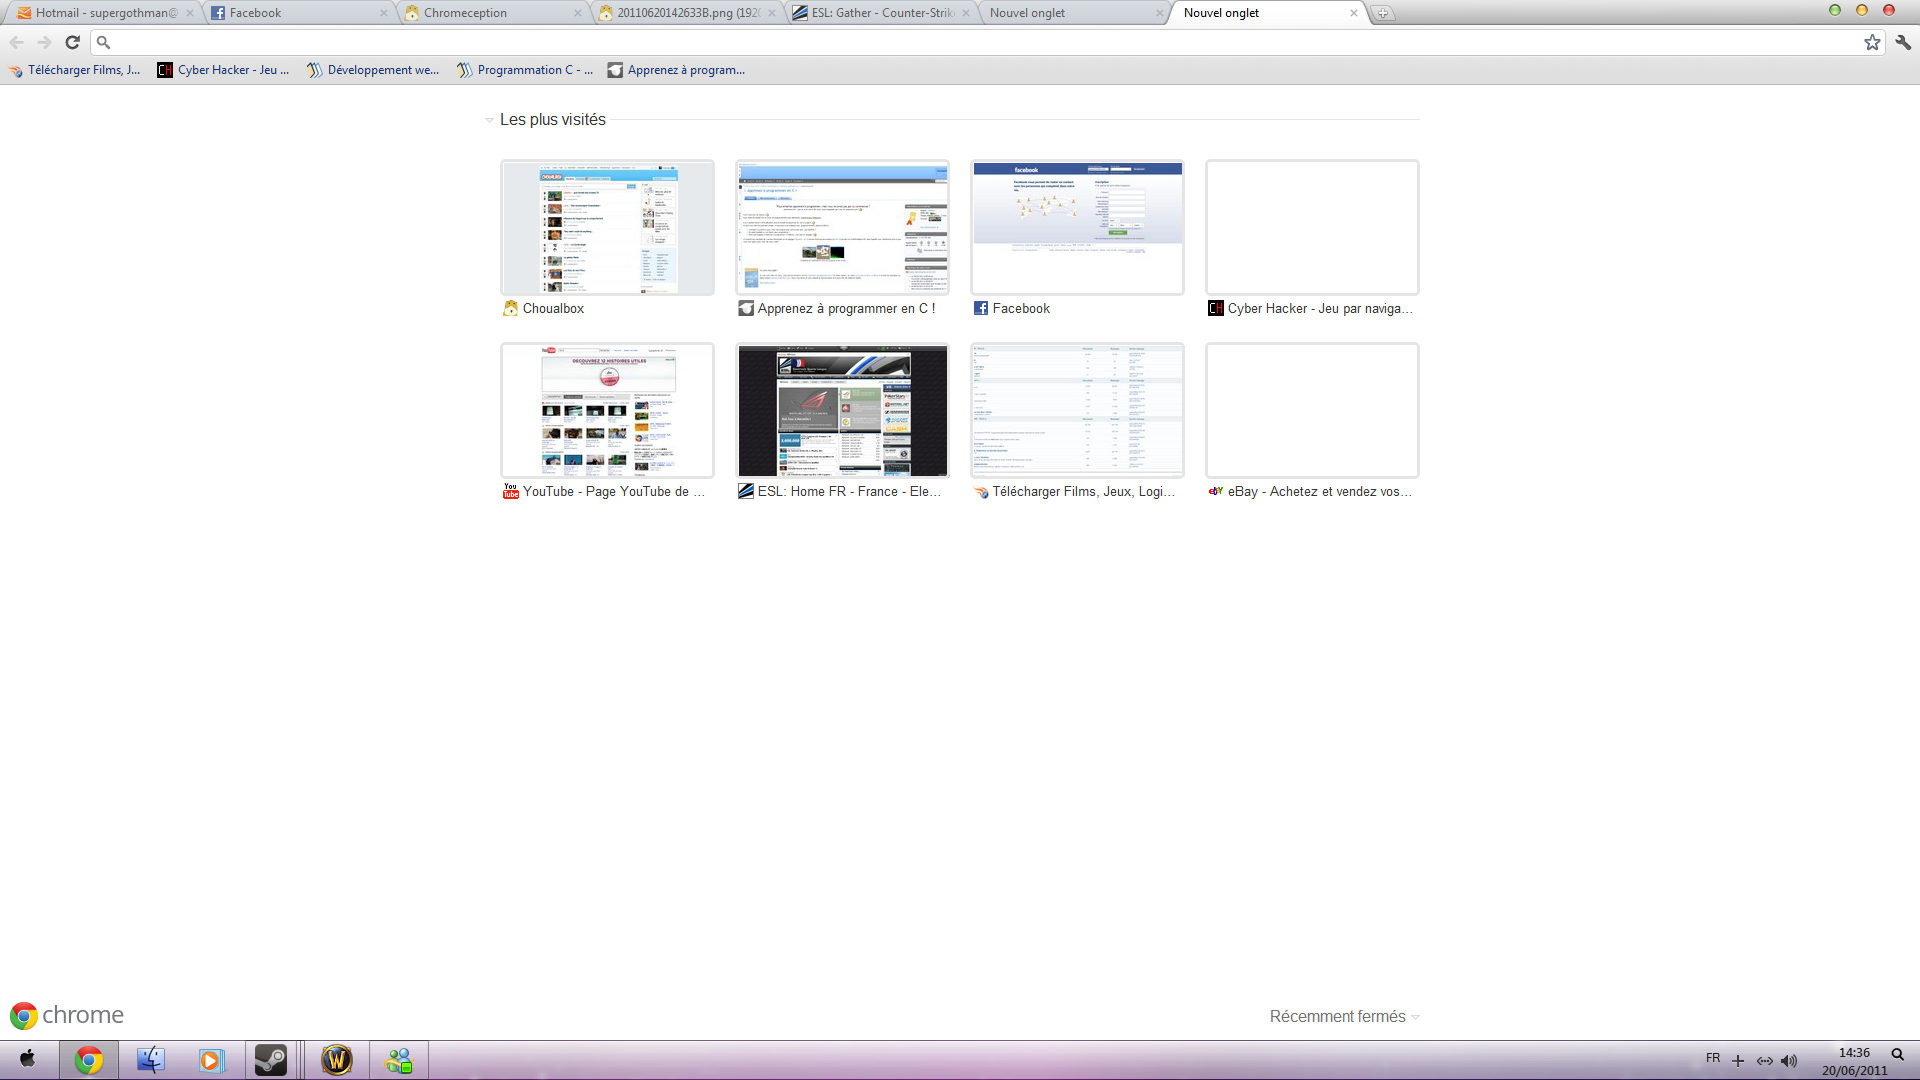Click the magnifier search icon in tray

(1897, 1054)
